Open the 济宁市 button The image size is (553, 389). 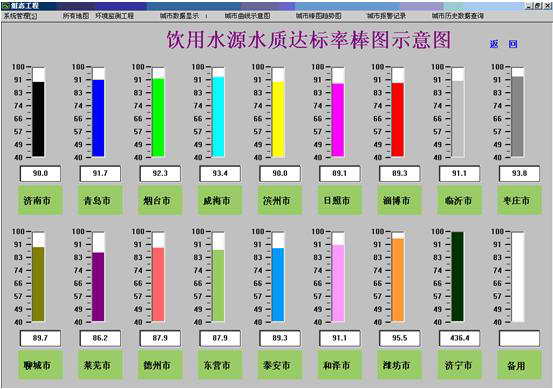460,365
